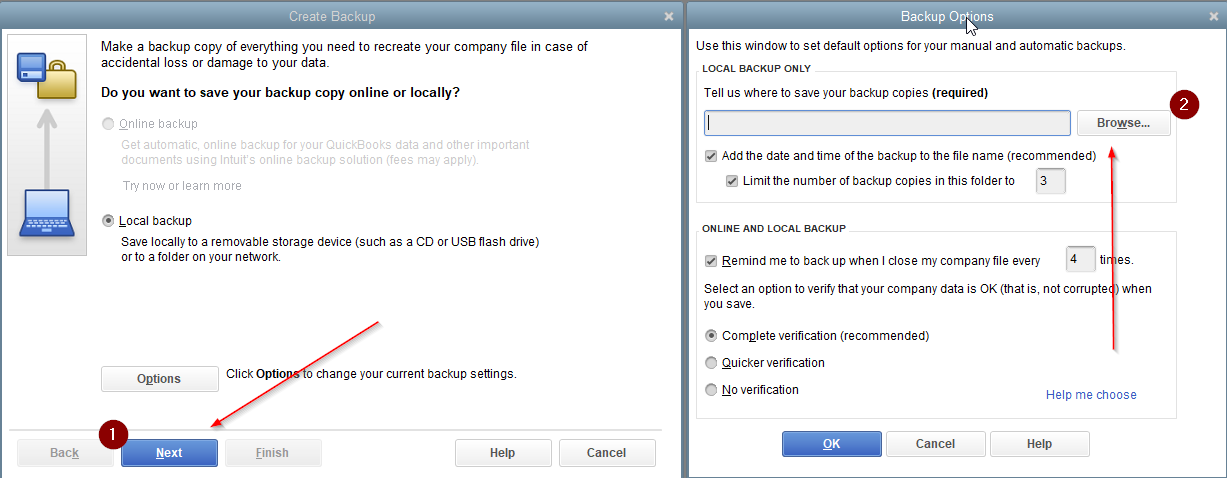This screenshot has width=1227, height=478.
Task: Select the Local backup radio button
Action: click(x=109, y=220)
